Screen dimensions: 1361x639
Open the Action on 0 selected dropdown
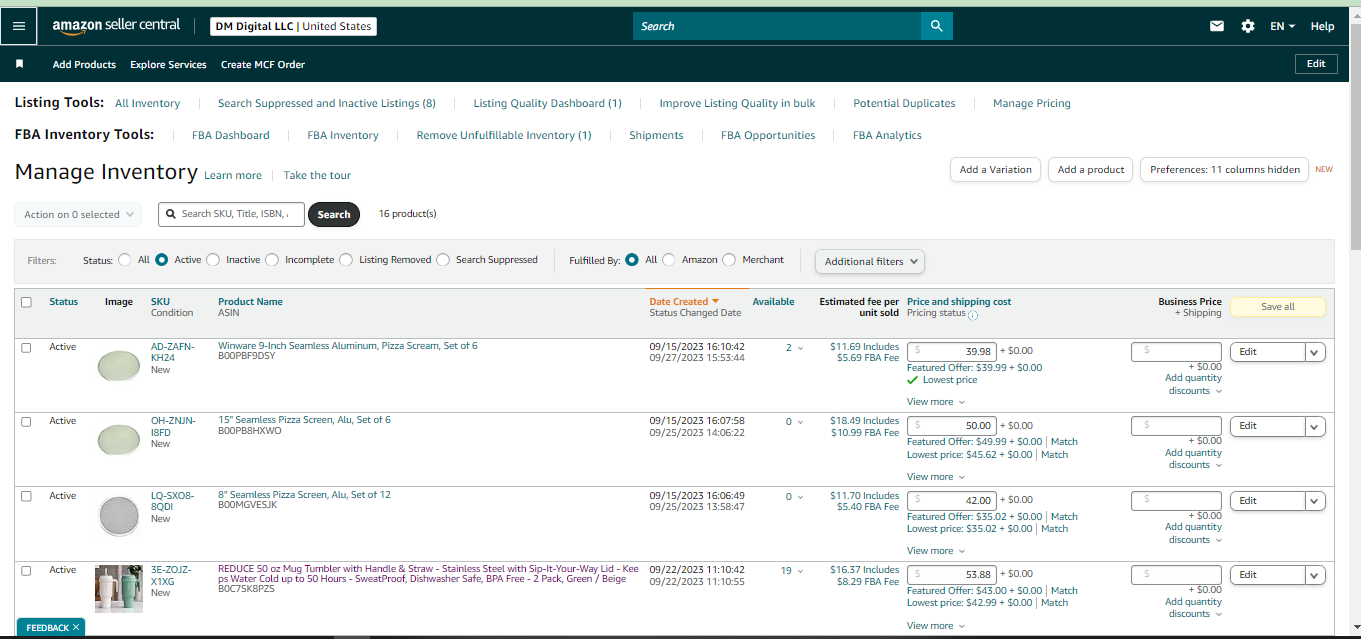(x=78, y=215)
